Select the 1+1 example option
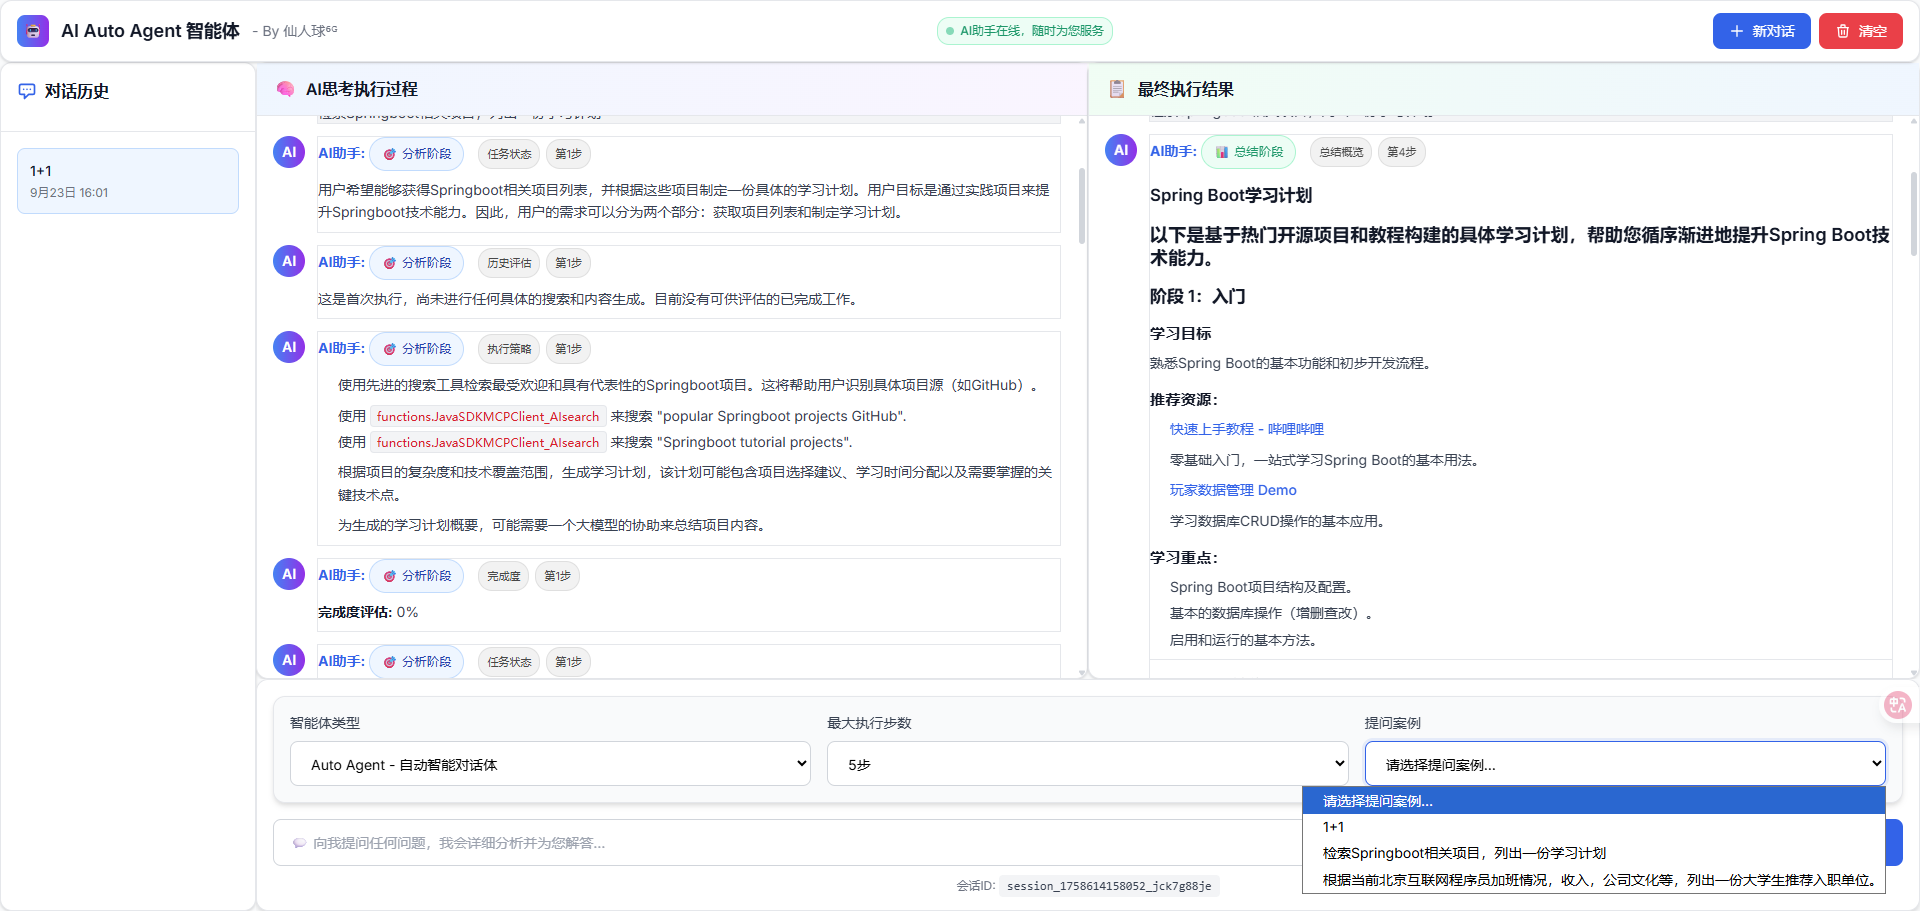Screen dimensions: 1920x911 coord(1334,827)
